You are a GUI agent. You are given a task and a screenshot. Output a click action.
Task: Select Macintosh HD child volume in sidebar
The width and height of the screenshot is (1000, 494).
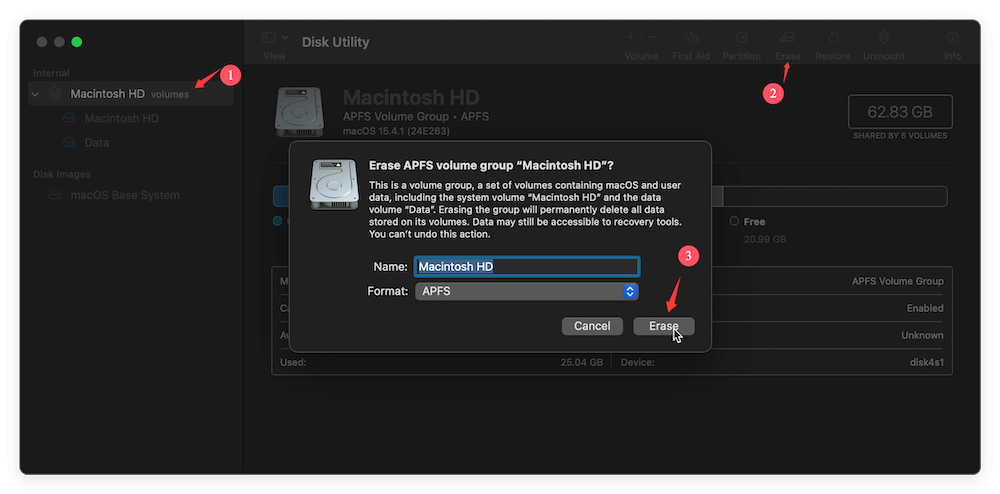click(x=120, y=119)
